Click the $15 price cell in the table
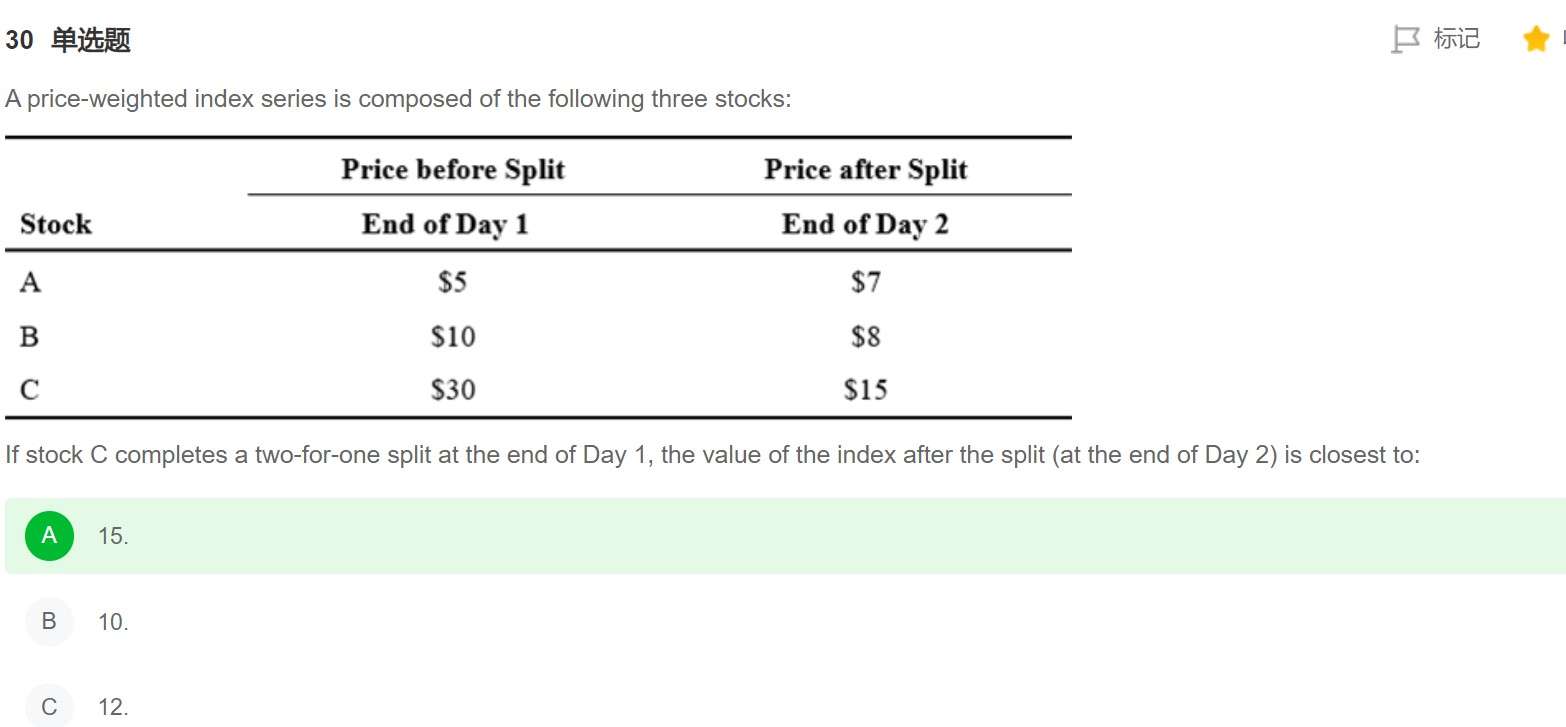The image size is (1566, 727). tap(865, 389)
